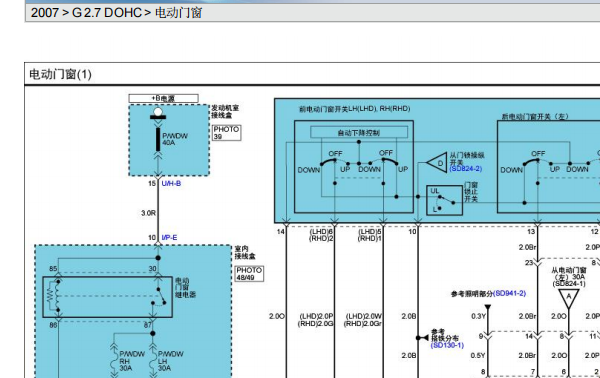Click the 2007 breadcrumb item

tap(44, 13)
